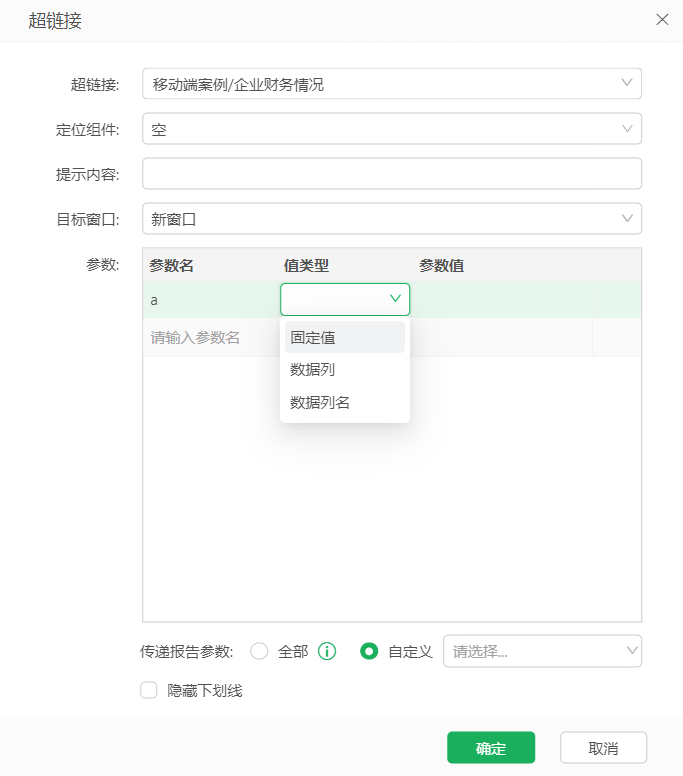
Task: Click the 目标窗口 chevron arrow
Action: (x=627, y=218)
